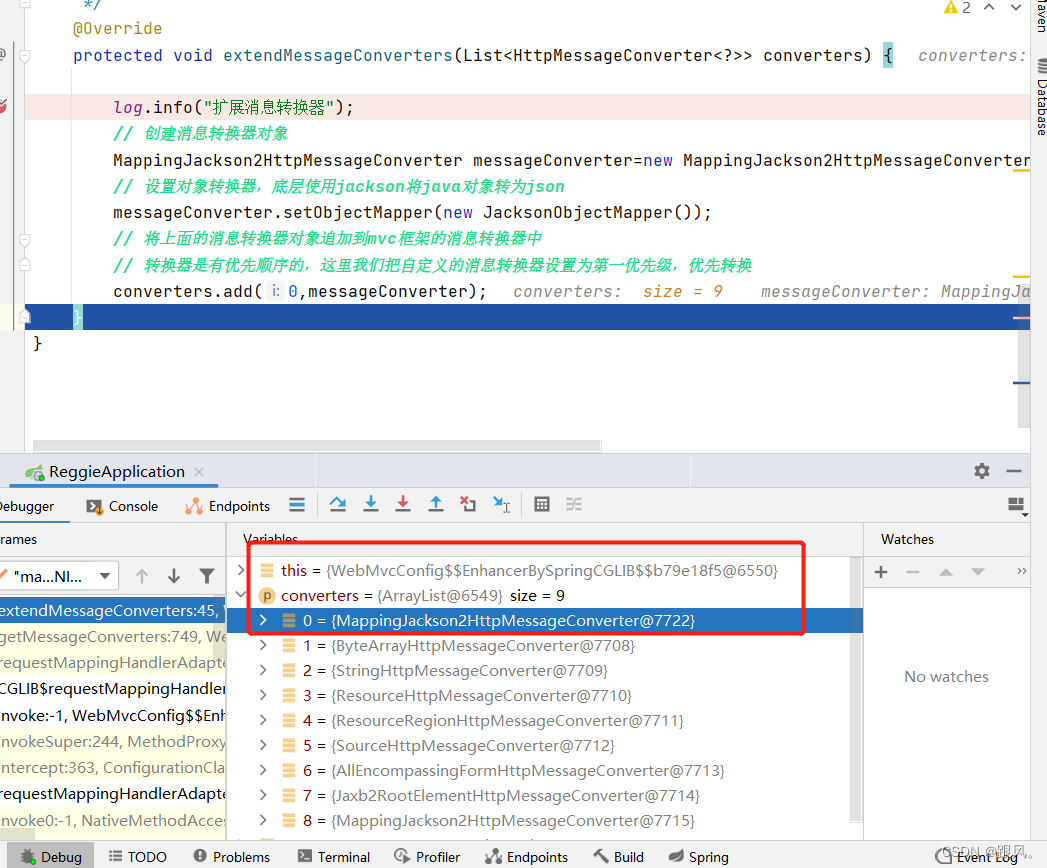Image resolution: width=1047 pixels, height=868 pixels.
Task: Expand element 2 StringHttpMessageConverter
Action: tap(263, 670)
